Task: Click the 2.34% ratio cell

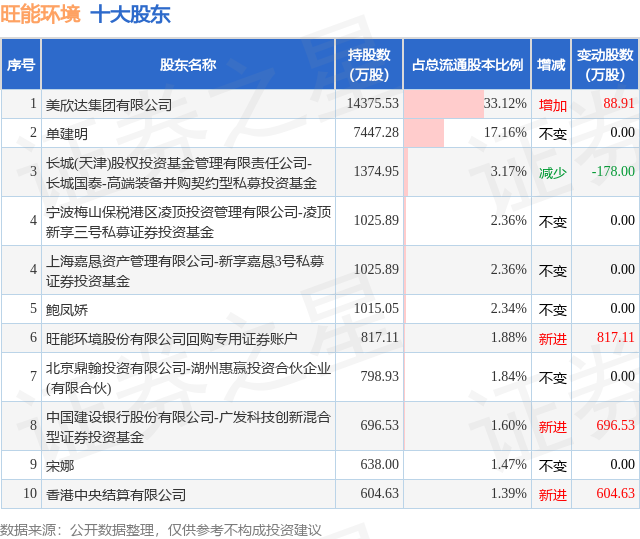Action: pos(467,309)
